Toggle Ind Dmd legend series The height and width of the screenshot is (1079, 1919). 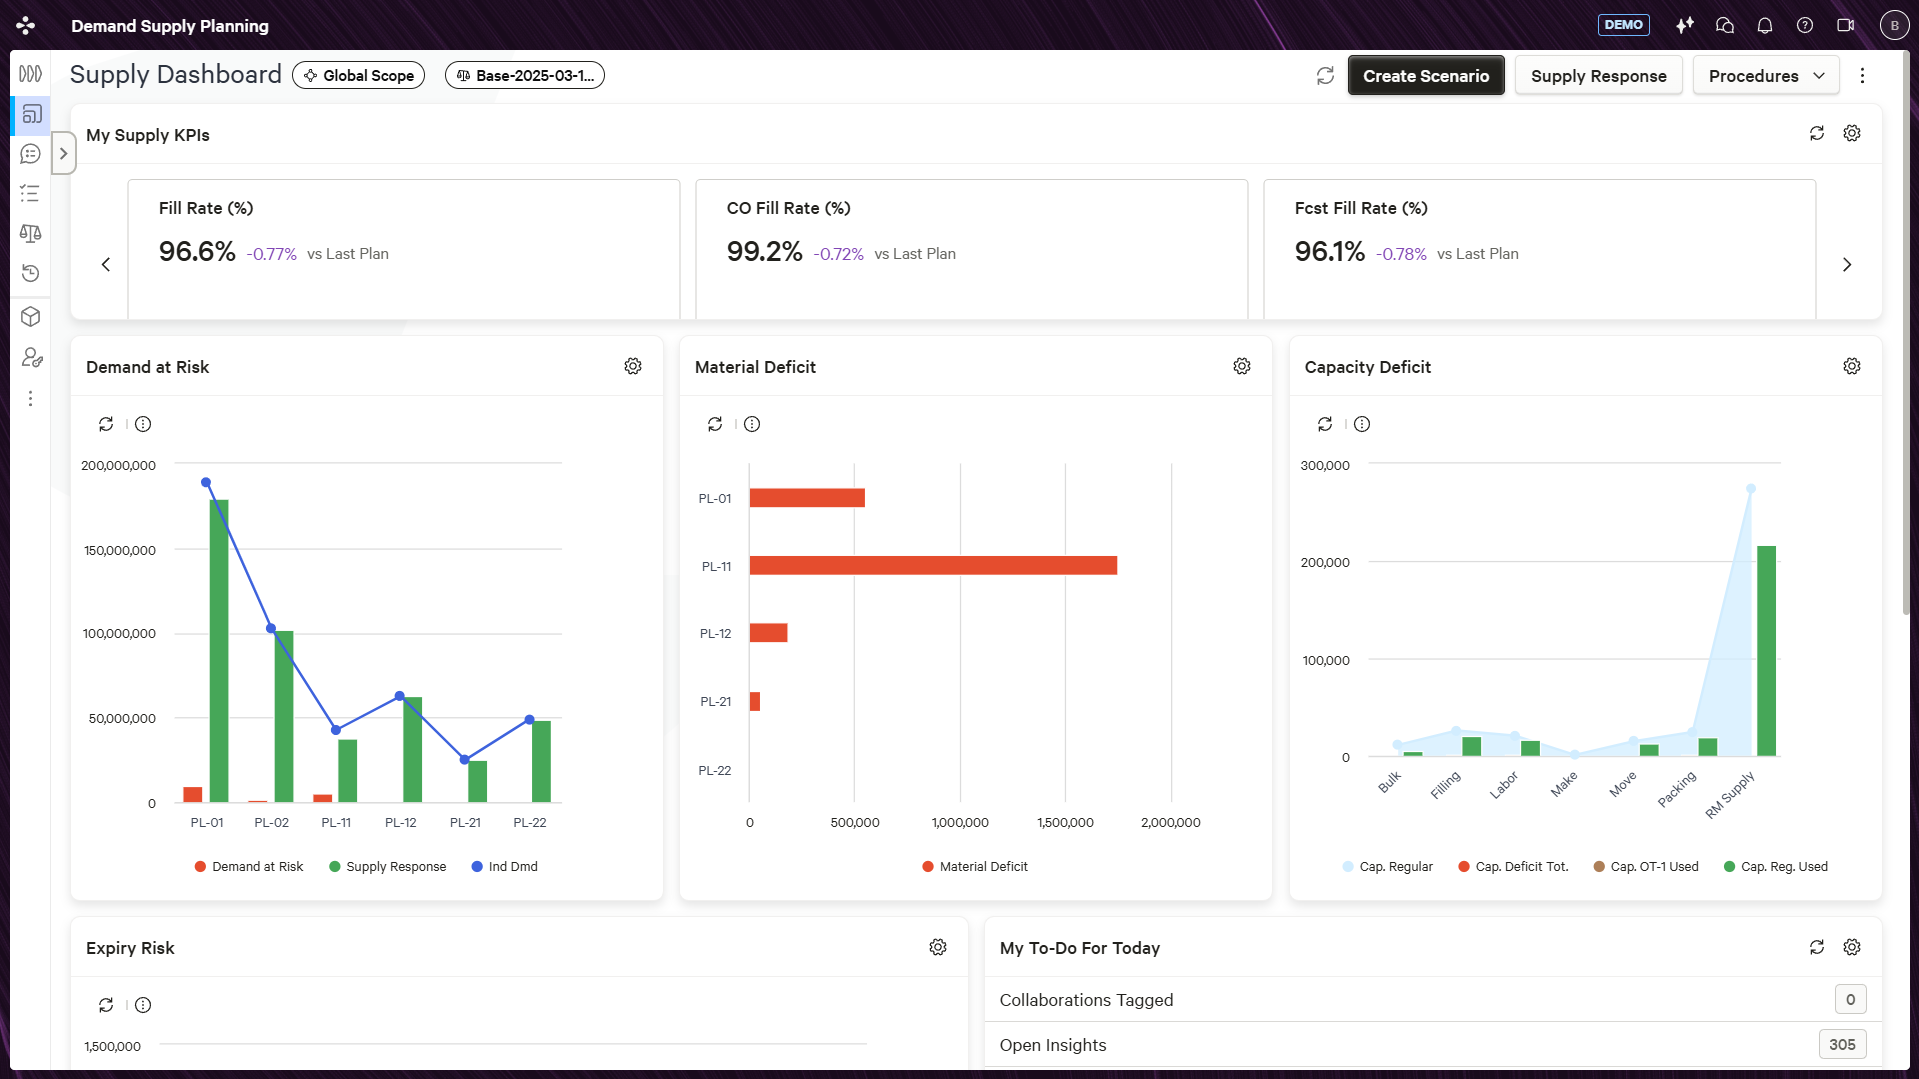[x=504, y=867]
